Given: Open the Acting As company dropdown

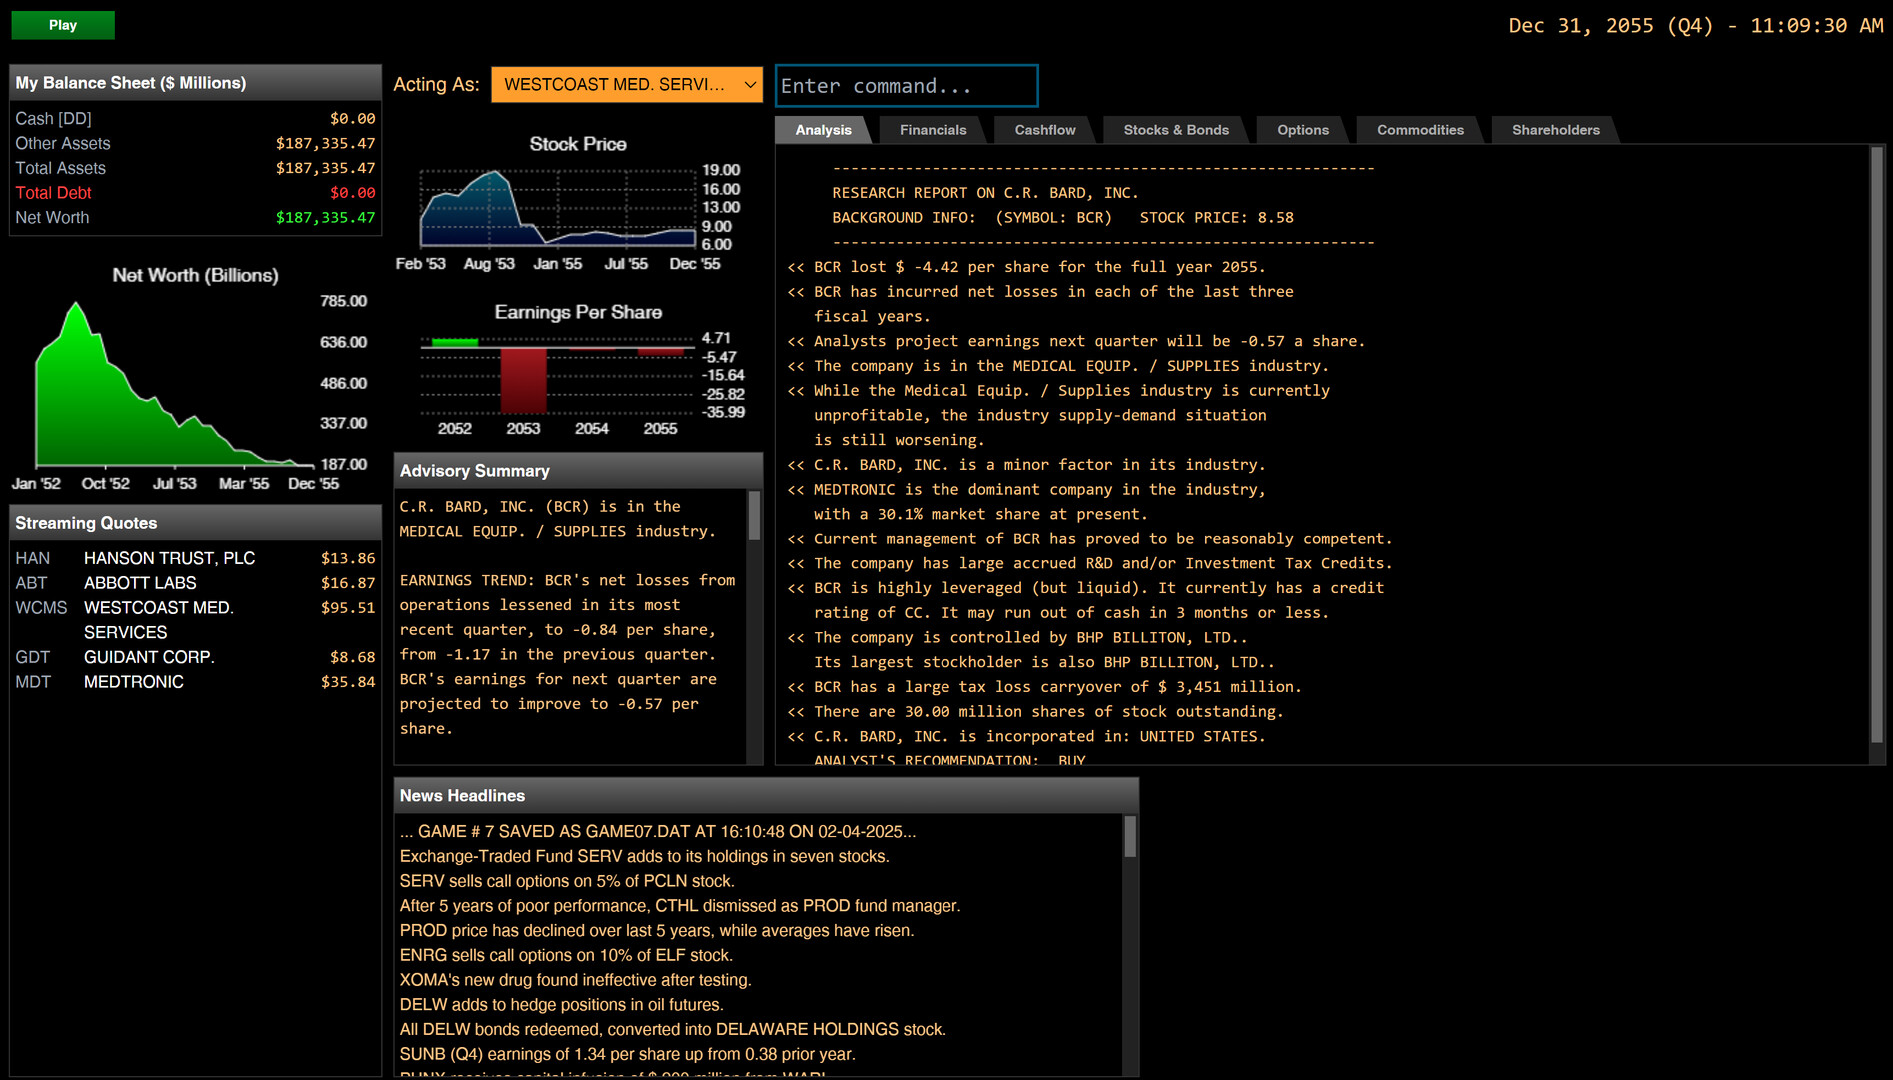Looking at the screenshot, I should point(627,85).
